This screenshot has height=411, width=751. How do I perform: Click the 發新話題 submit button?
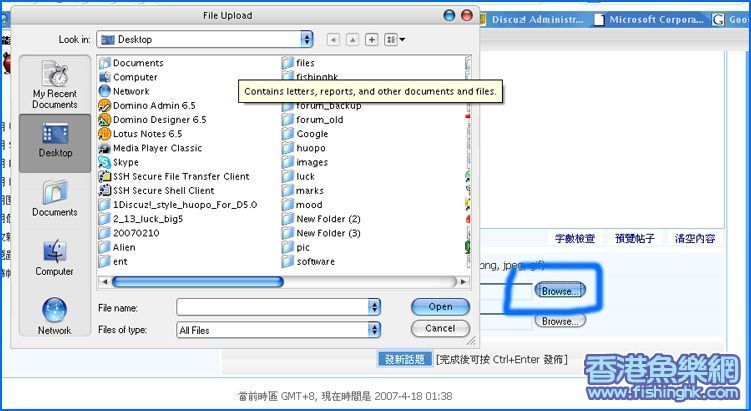[405, 359]
